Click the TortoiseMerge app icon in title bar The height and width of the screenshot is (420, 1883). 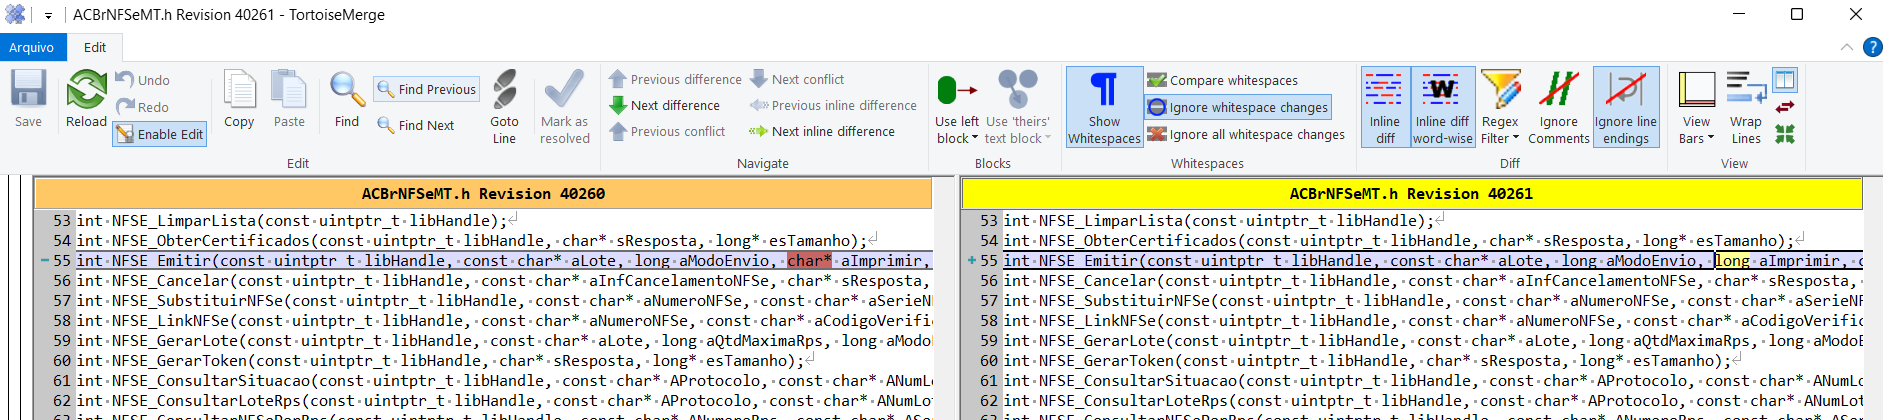[x=15, y=15]
